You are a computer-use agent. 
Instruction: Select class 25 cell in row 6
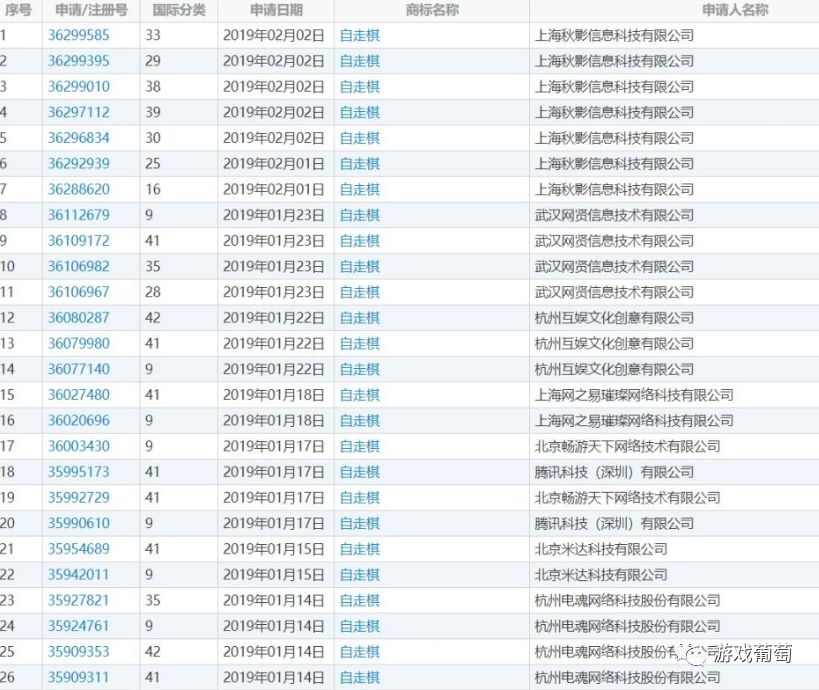click(153, 163)
